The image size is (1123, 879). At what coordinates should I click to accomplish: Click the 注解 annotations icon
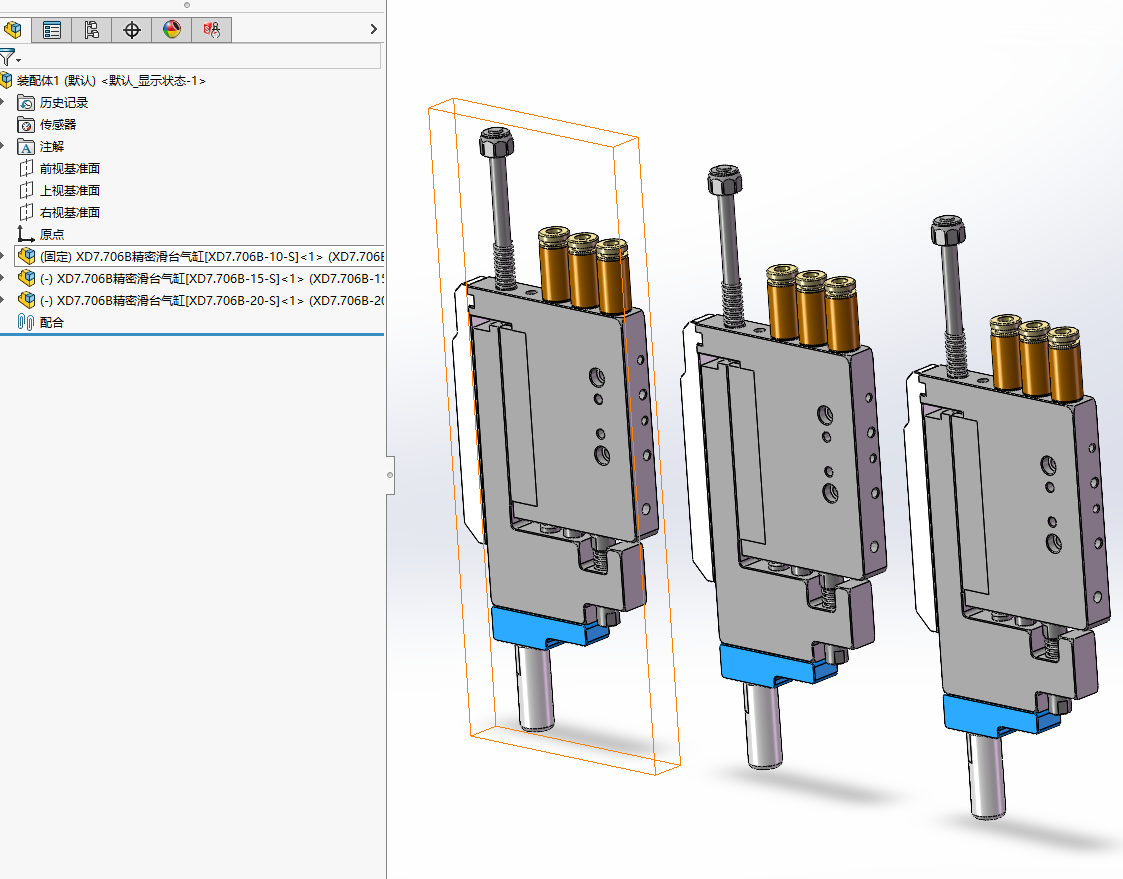(26, 147)
